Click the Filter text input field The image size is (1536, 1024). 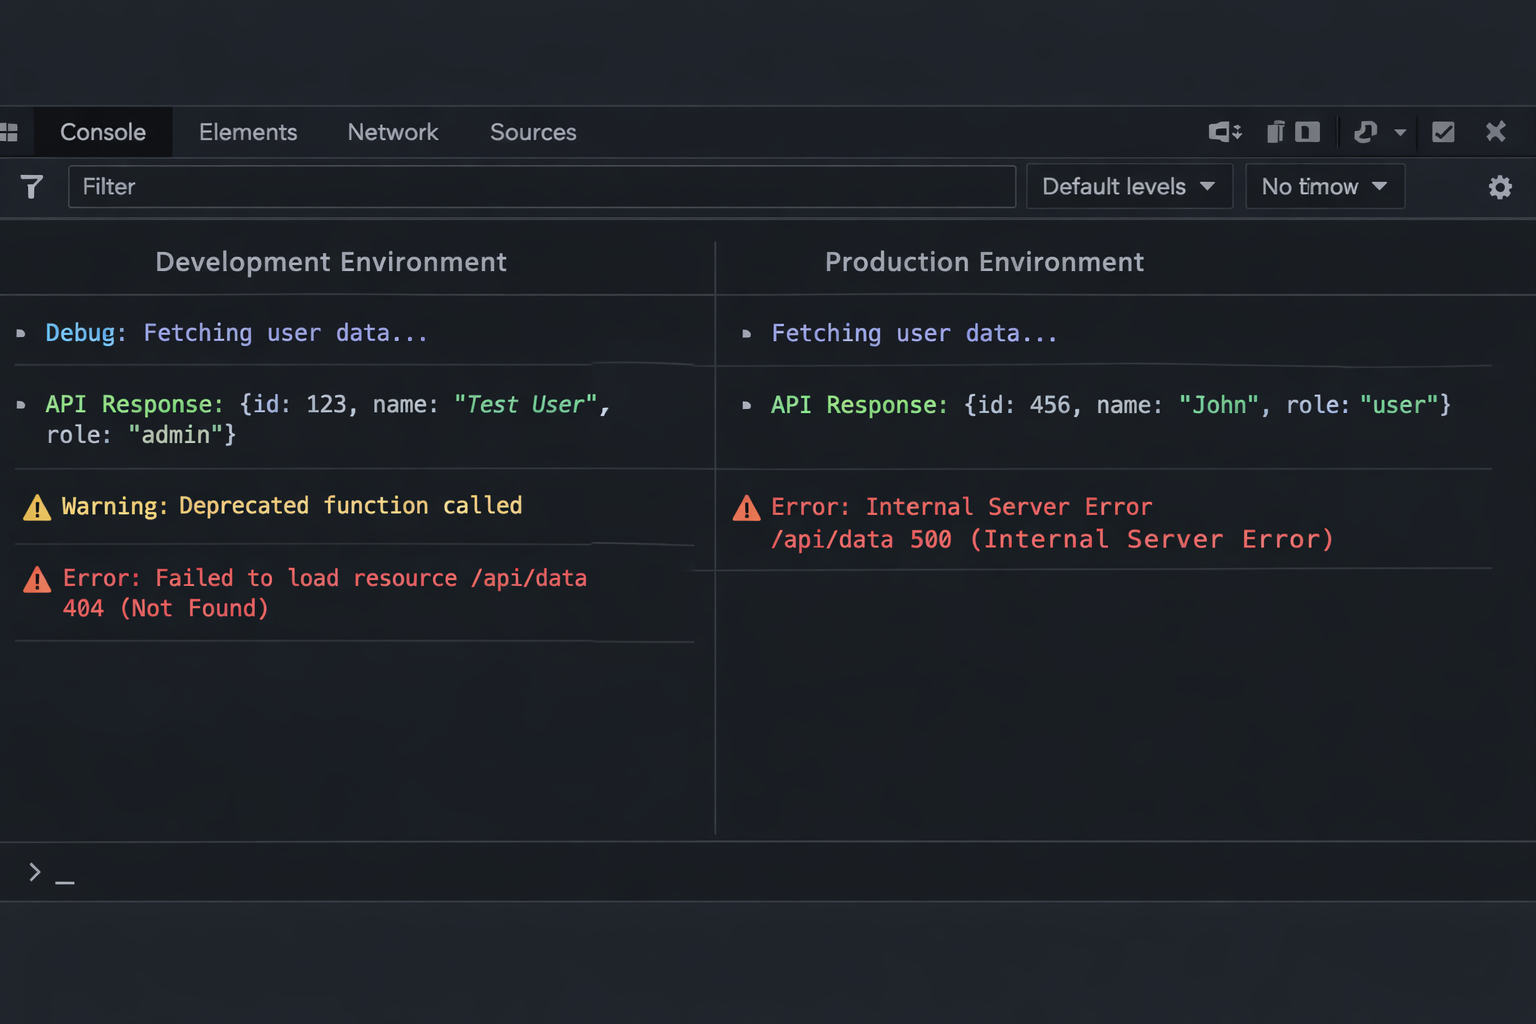click(541, 187)
